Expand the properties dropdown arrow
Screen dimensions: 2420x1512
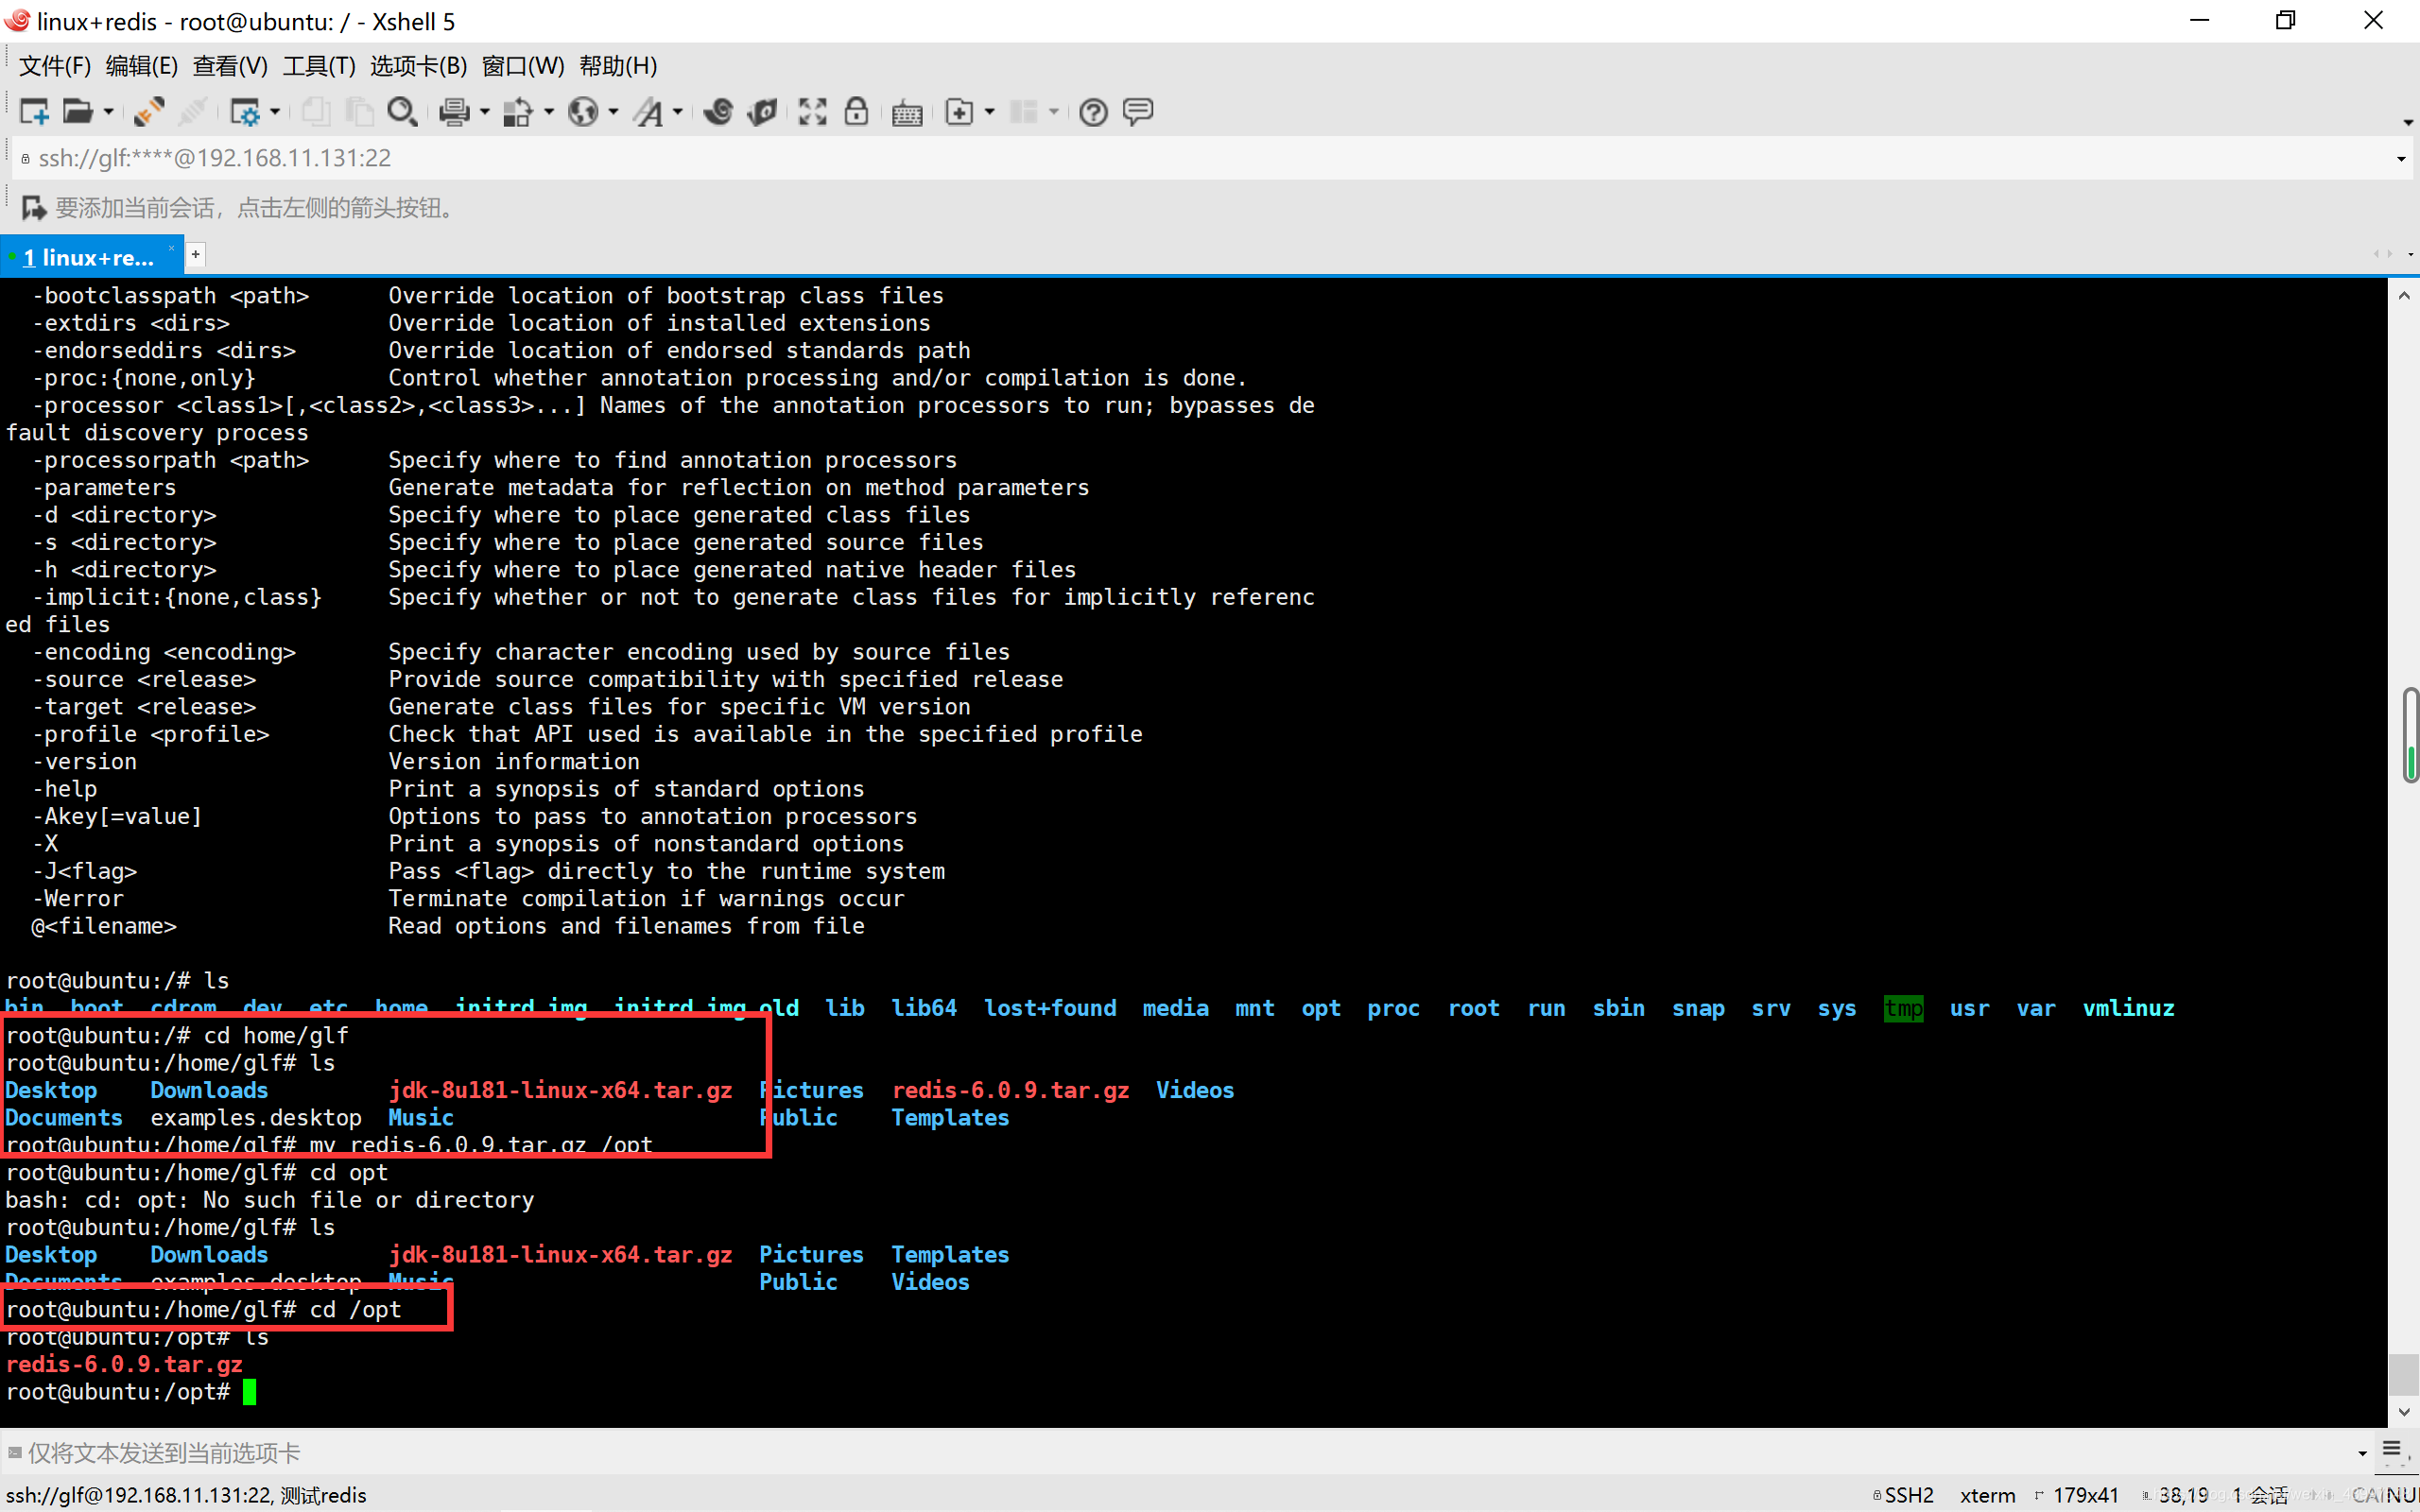tap(275, 112)
